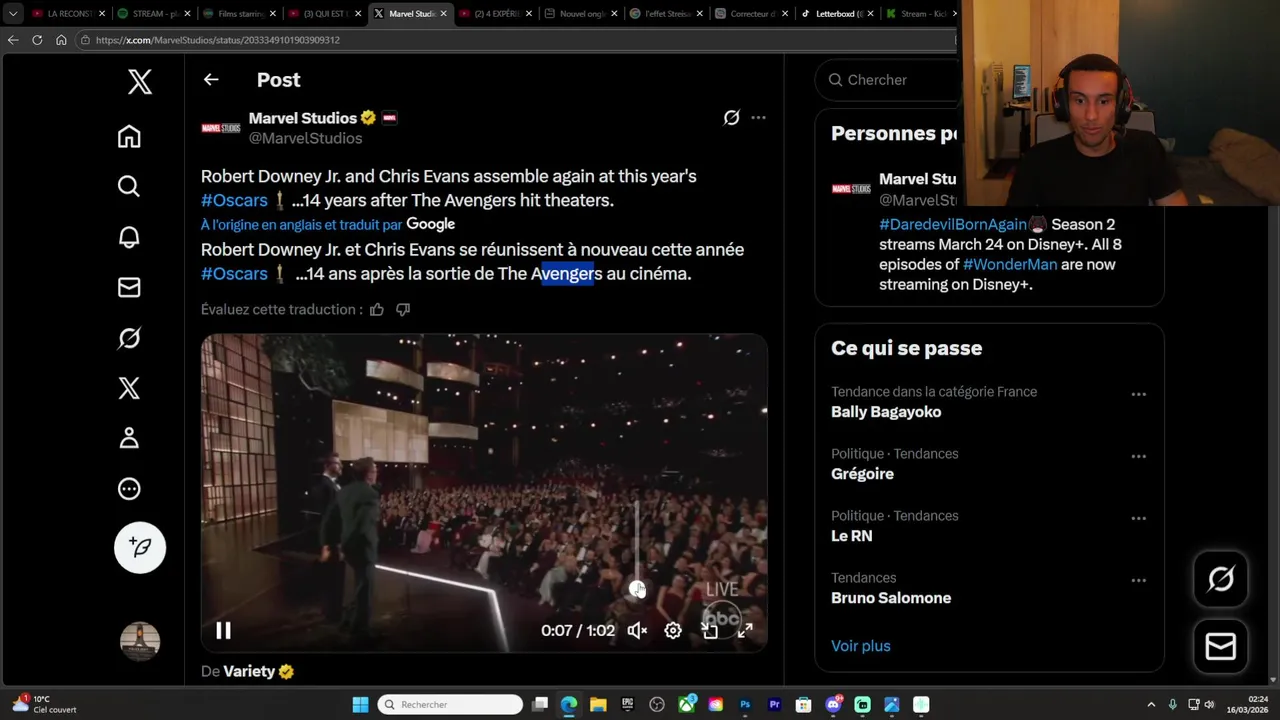
Task: Open Windows Start menu
Action: (360, 705)
